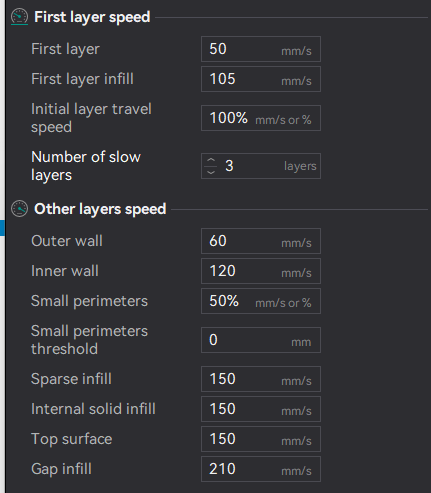The image size is (431, 493).
Task: Increase Number of slow layers with up arrow
Action: [211, 160]
